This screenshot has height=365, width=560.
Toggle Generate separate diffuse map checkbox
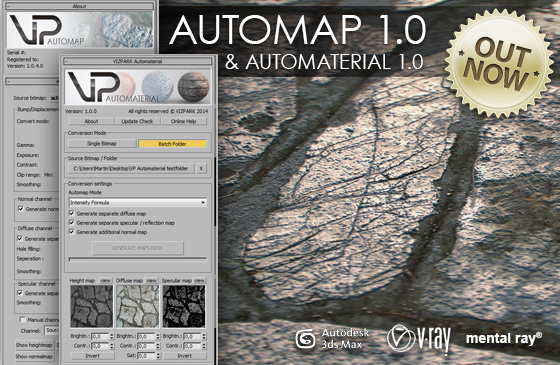pos(71,213)
